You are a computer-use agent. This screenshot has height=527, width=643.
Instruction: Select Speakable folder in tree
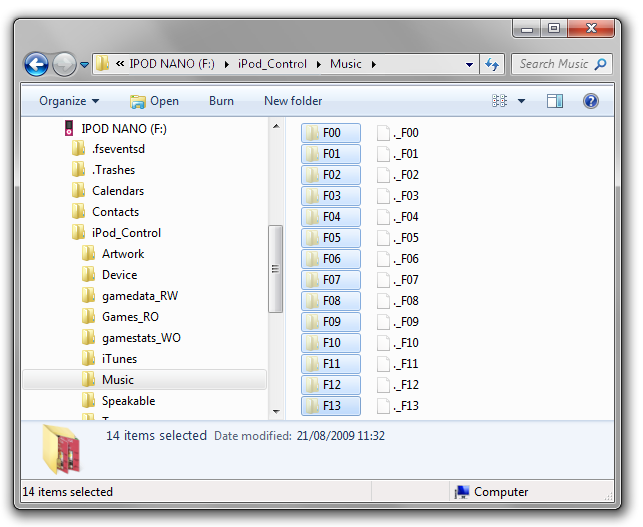118,401
